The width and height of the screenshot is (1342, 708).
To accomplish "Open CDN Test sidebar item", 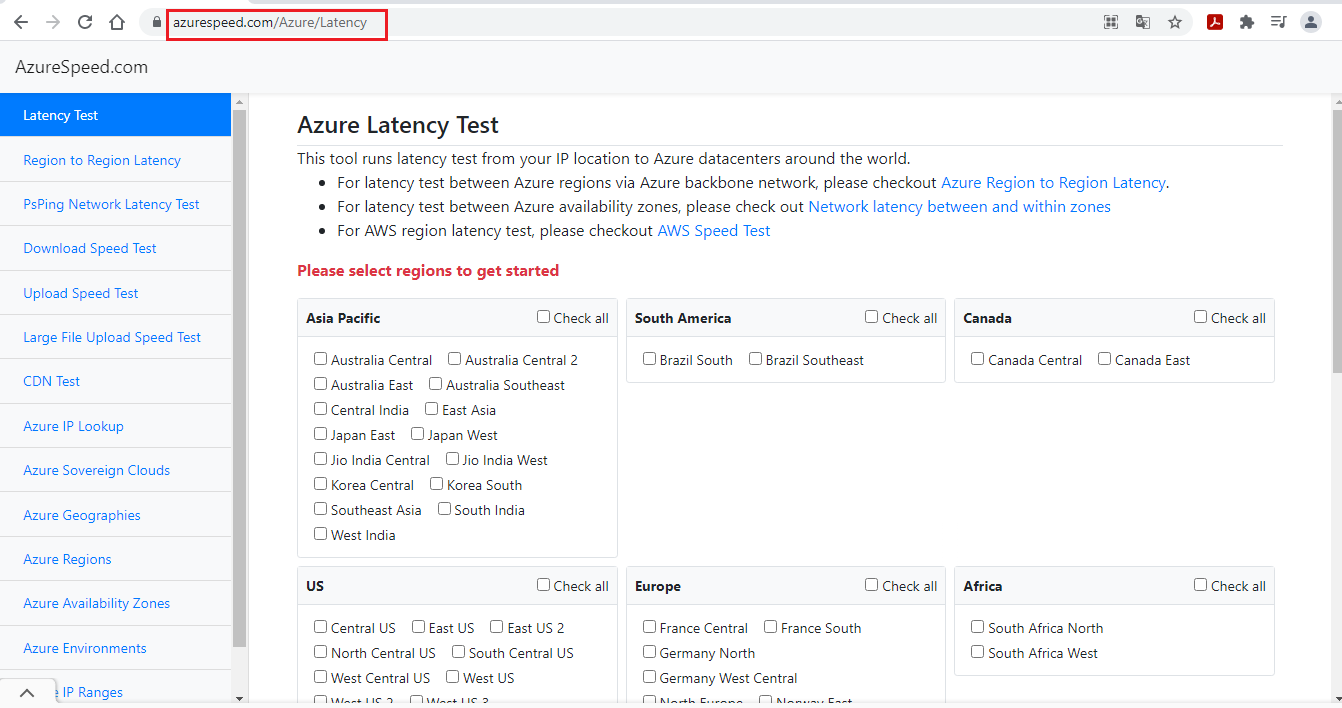I will (x=116, y=381).
